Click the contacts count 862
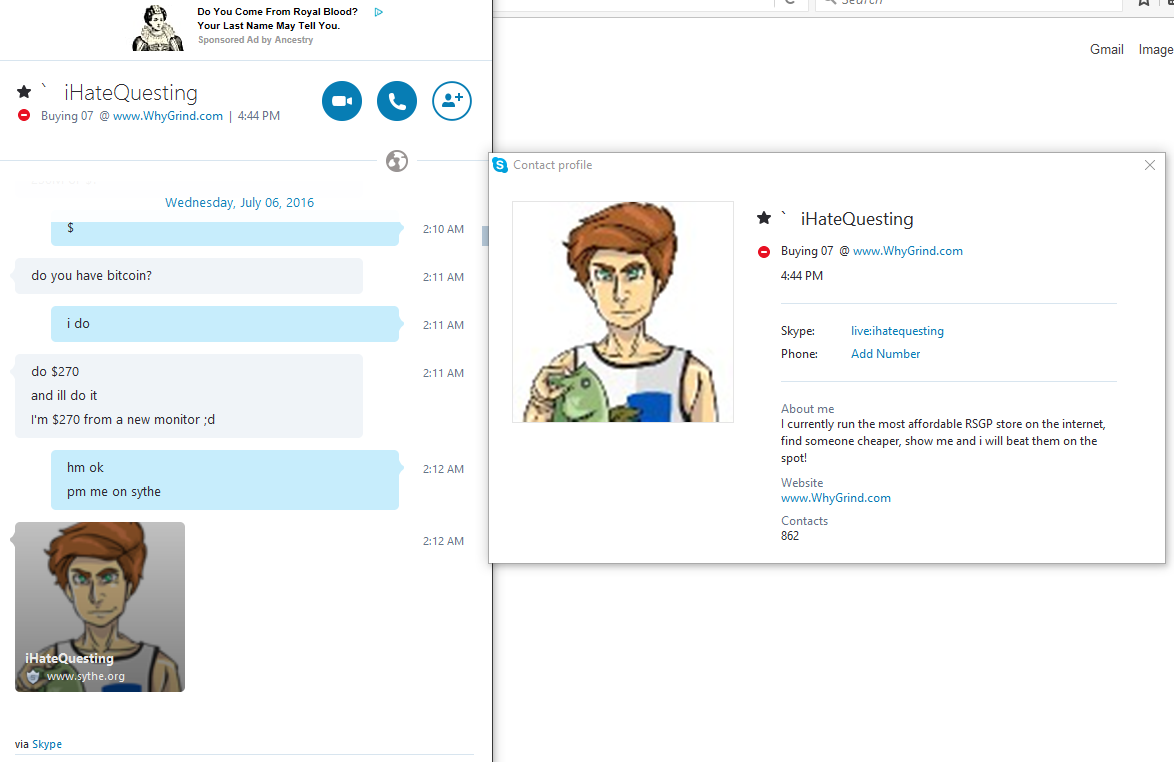This screenshot has width=1174, height=762. pyautogui.click(x=790, y=536)
